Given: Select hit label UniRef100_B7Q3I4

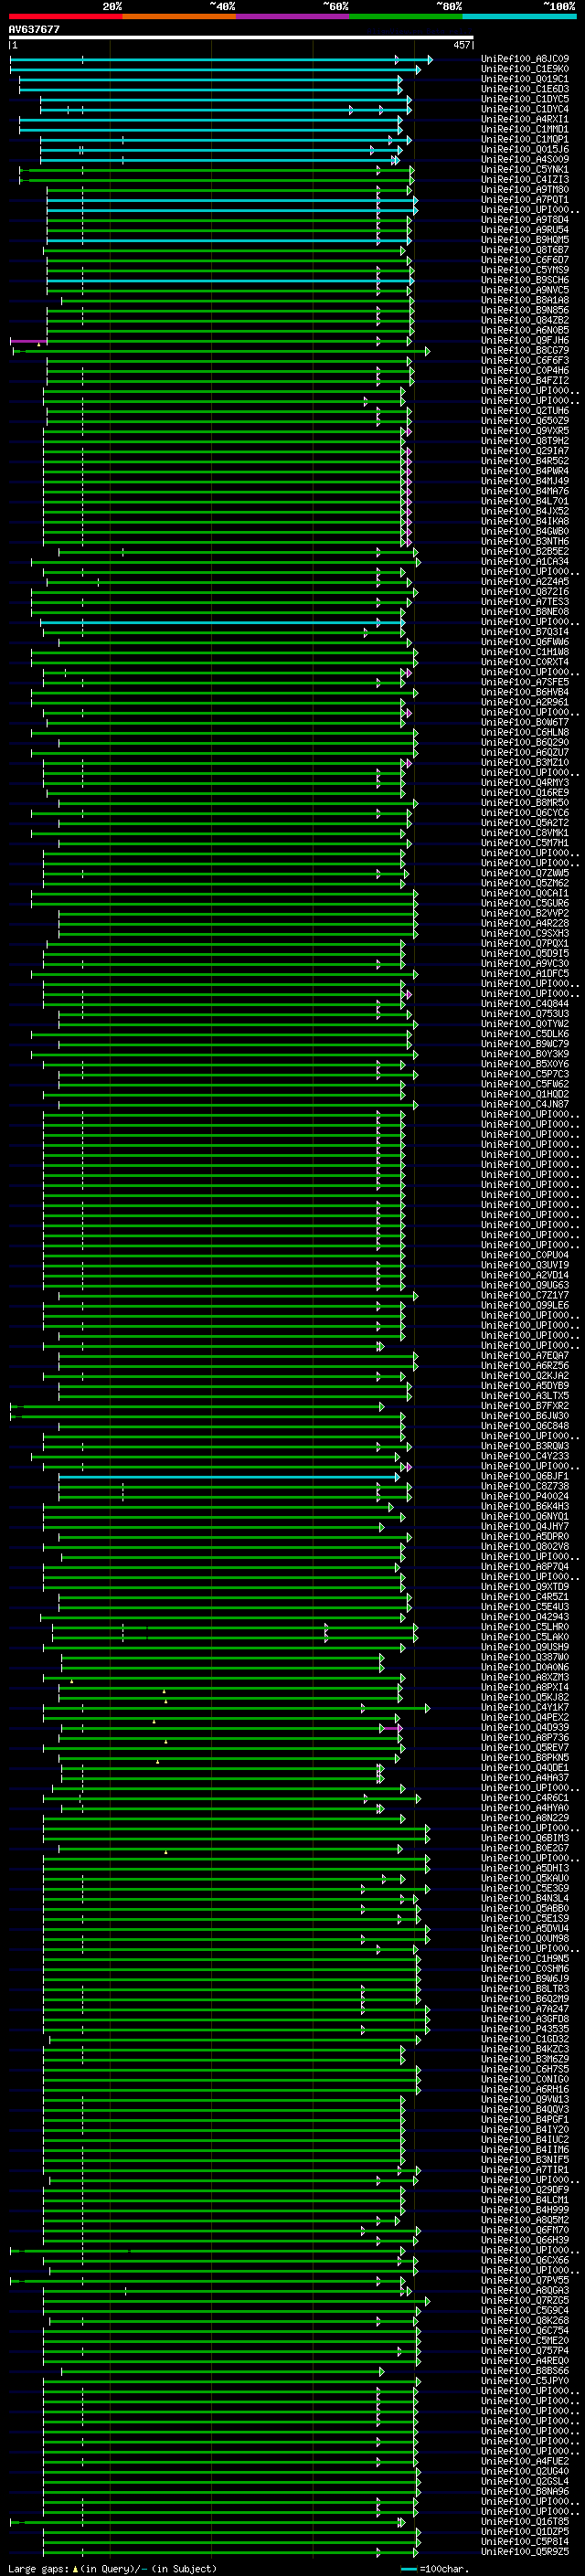Looking at the screenshot, I should coord(525,632).
